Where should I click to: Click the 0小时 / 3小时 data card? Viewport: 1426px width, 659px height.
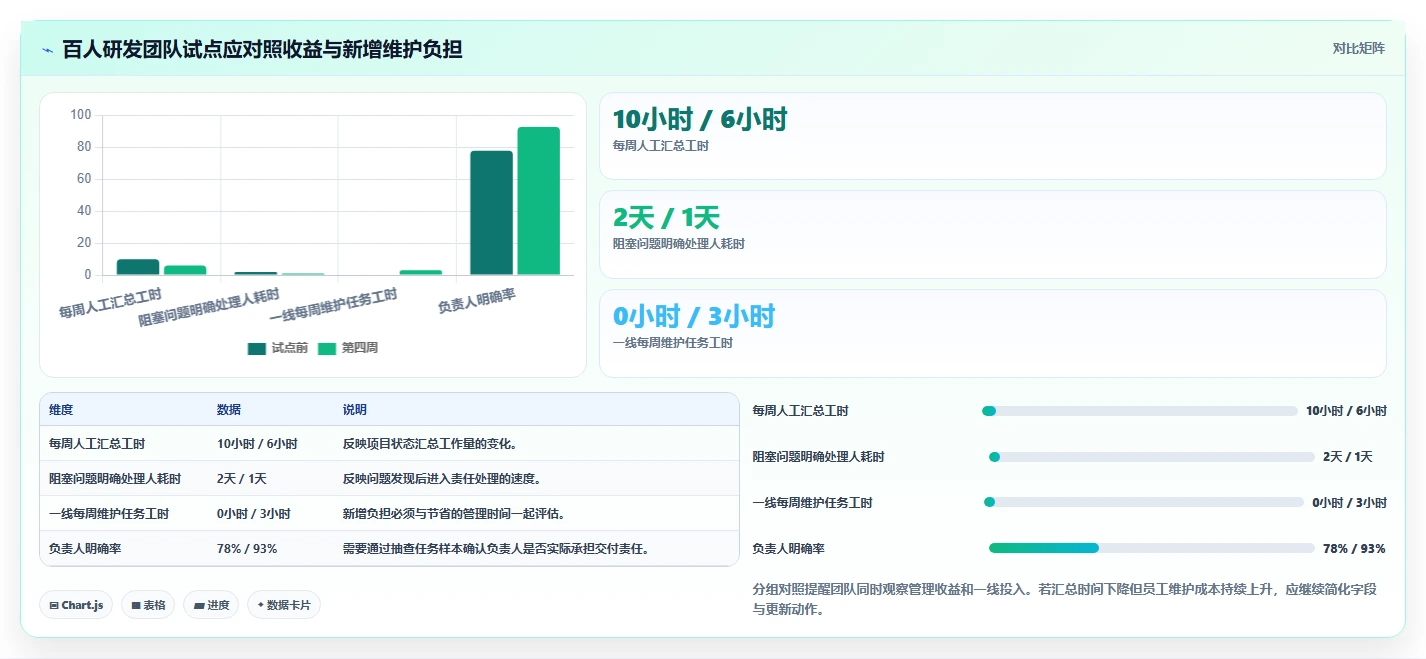point(993,333)
